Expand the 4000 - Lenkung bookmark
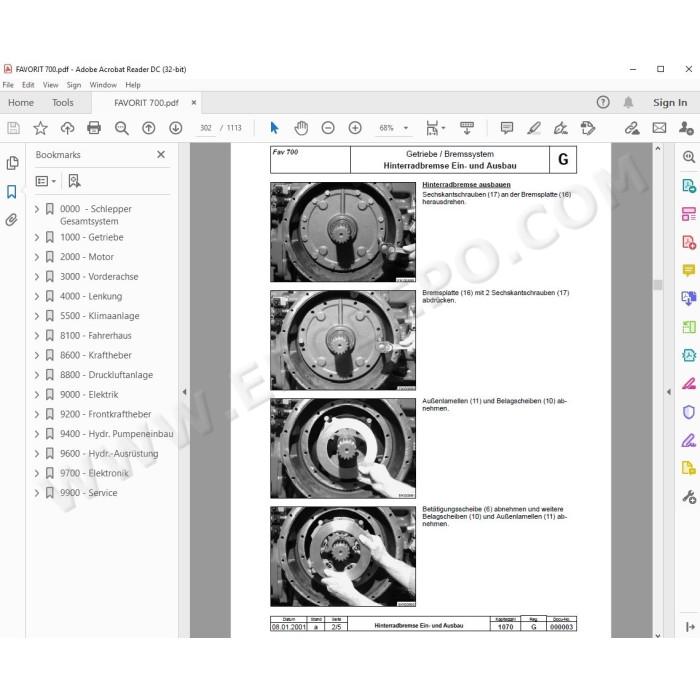The image size is (700, 700). click(x=37, y=296)
